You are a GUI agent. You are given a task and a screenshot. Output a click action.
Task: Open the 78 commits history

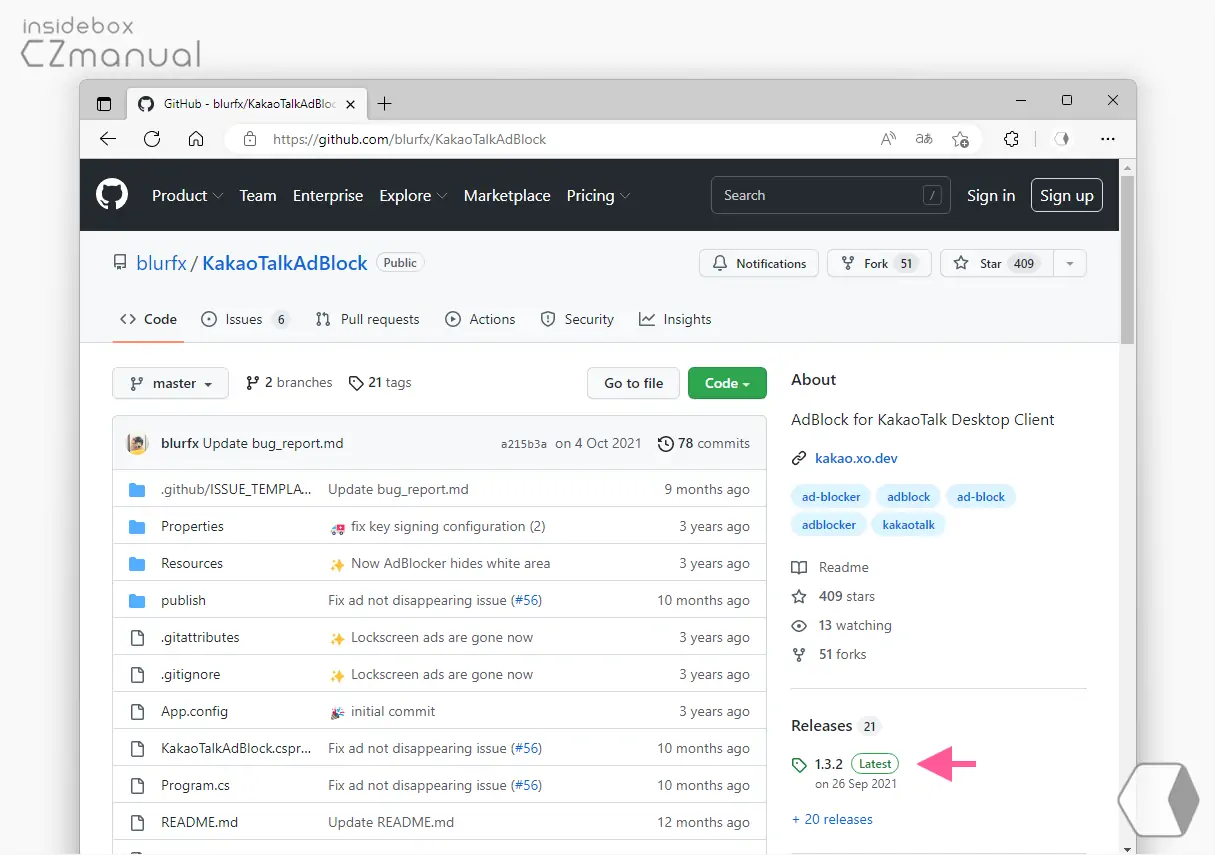pyautogui.click(x=704, y=443)
